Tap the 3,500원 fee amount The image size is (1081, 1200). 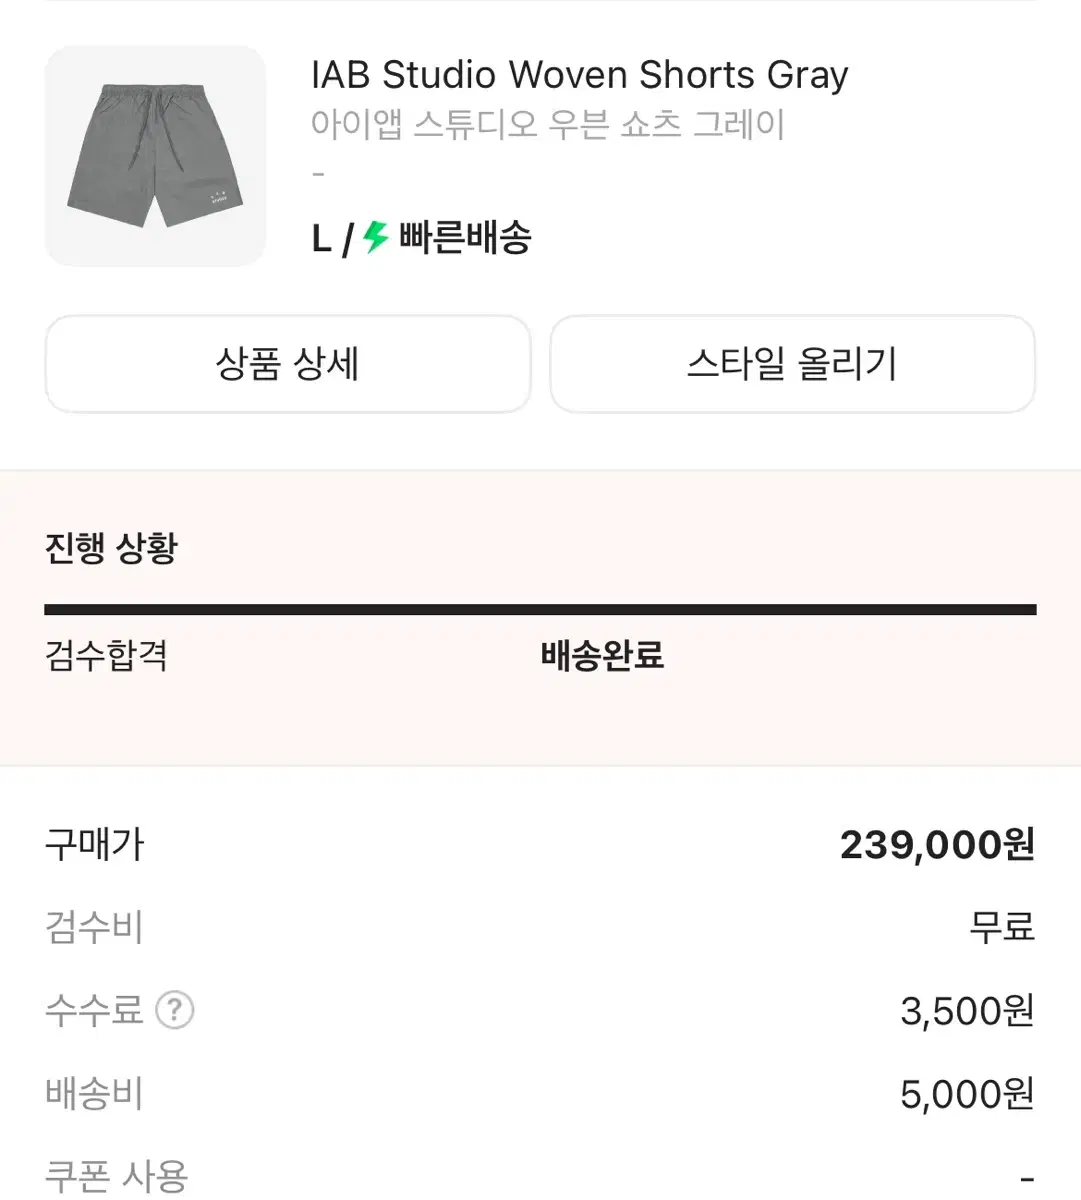(966, 1011)
